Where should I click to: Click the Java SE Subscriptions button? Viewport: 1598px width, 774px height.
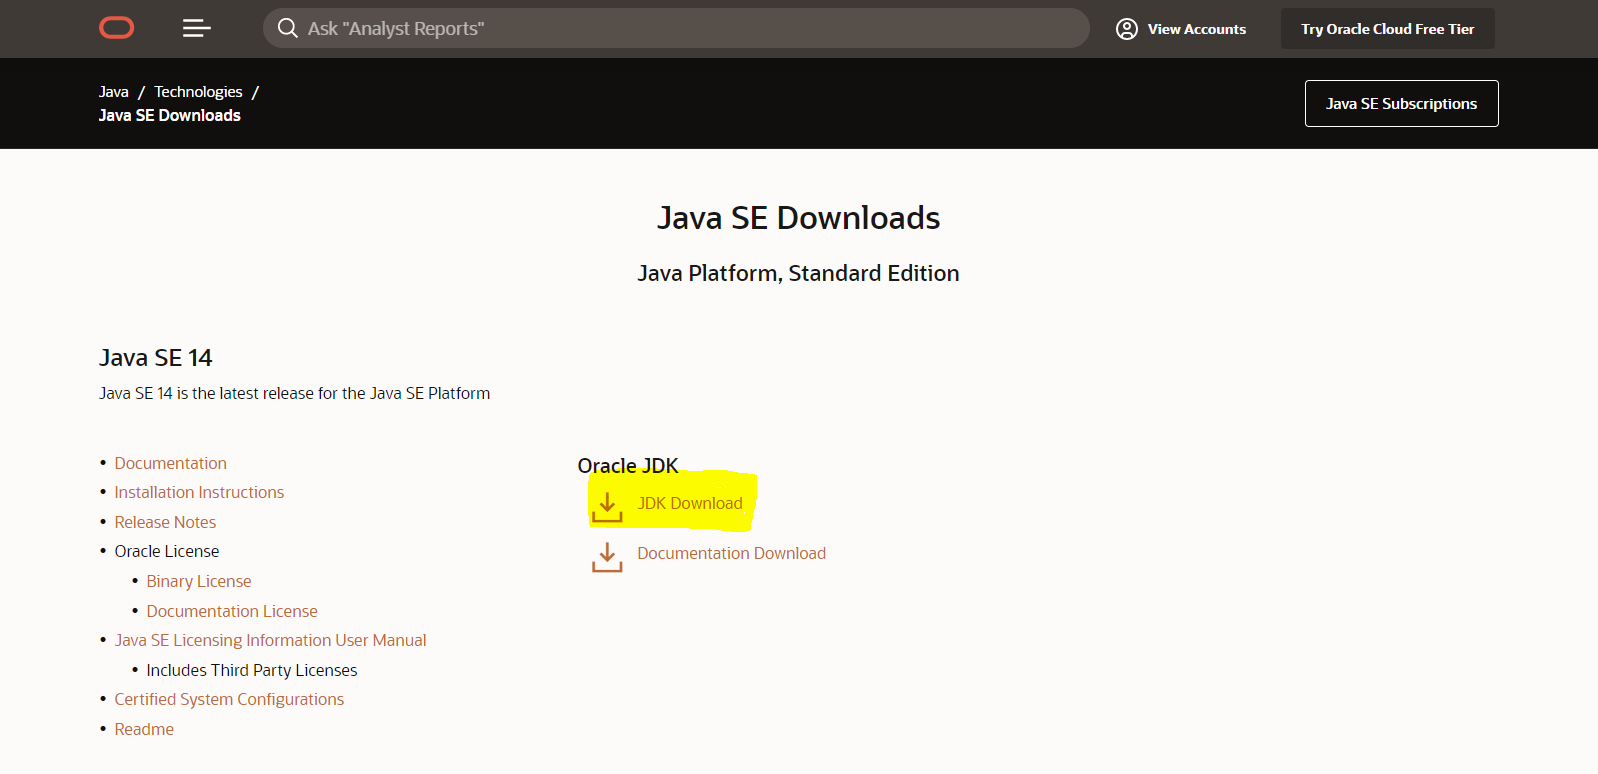pyautogui.click(x=1401, y=104)
